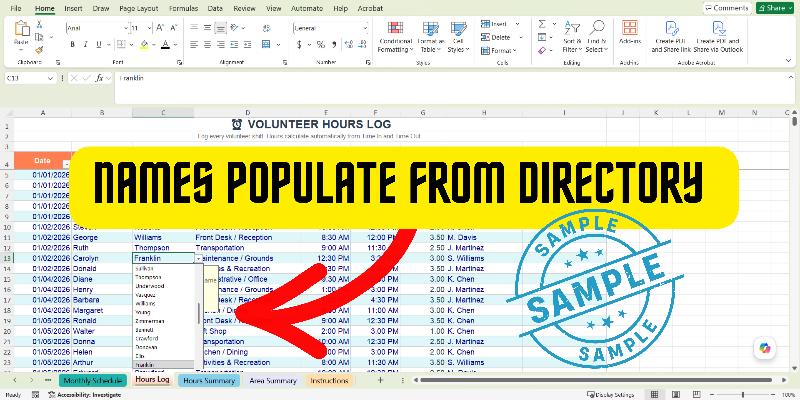Switch to Hours Summary sheet tab

pos(209,381)
